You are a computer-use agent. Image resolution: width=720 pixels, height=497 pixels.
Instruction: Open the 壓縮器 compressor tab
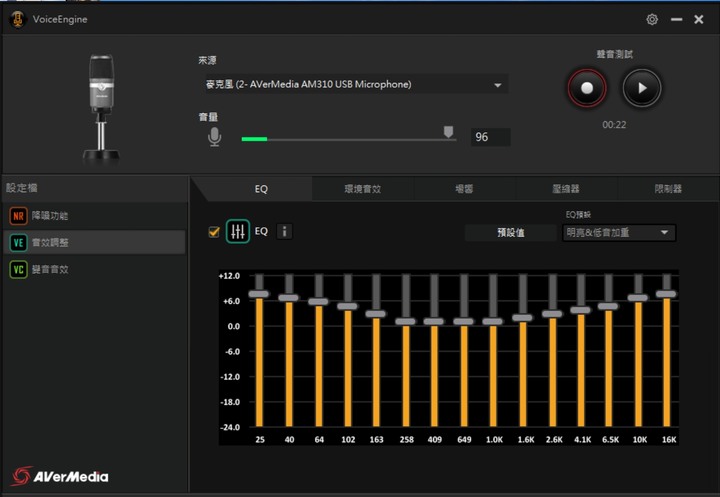pyautogui.click(x=566, y=189)
